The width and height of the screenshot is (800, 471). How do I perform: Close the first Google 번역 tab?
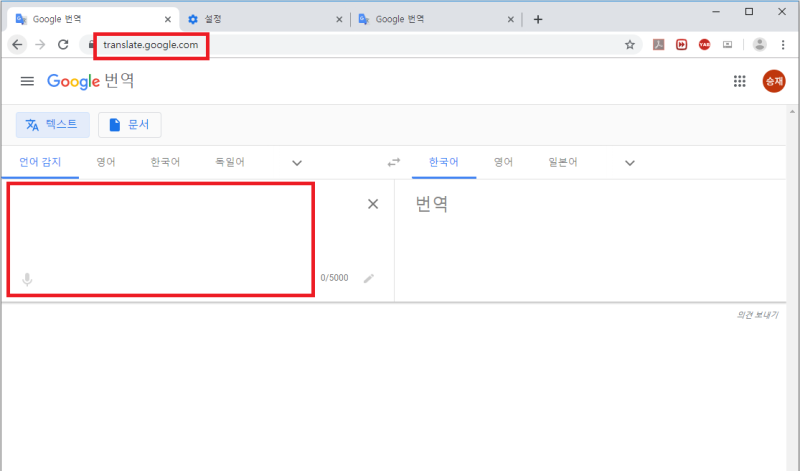(x=167, y=19)
